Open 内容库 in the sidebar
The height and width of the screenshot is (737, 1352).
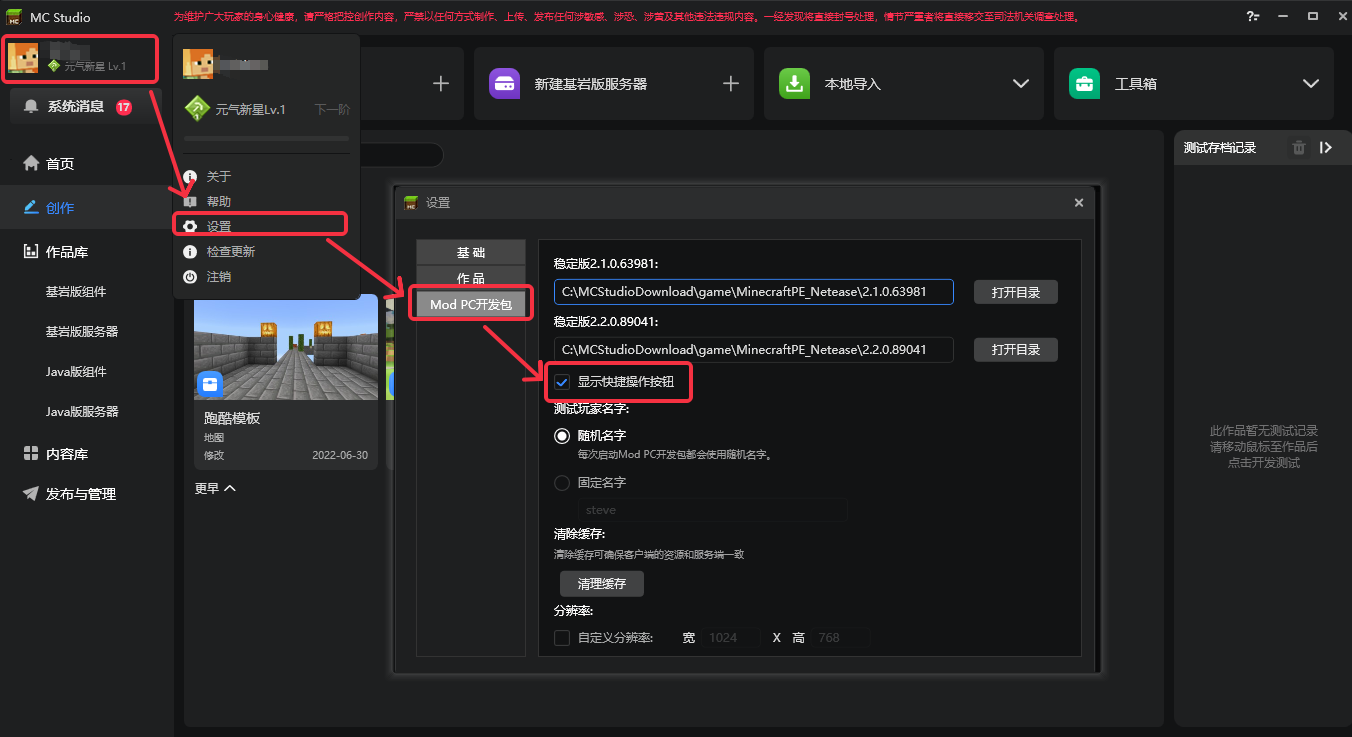(67, 454)
